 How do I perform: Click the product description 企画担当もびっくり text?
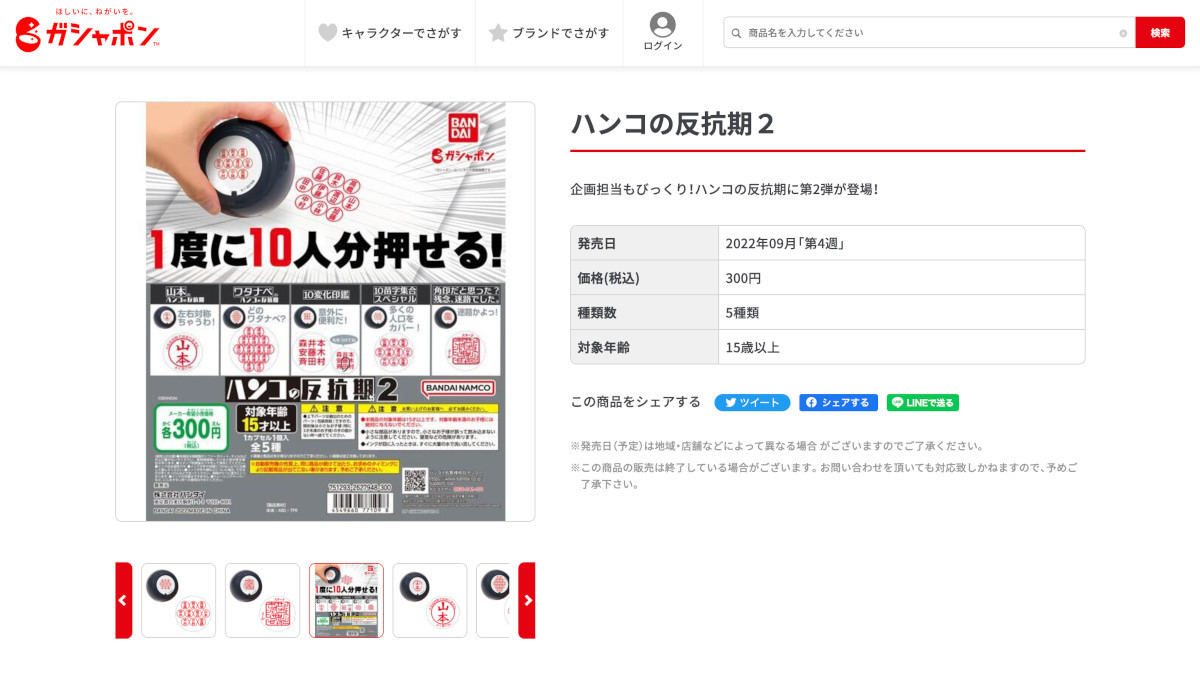tap(724, 189)
